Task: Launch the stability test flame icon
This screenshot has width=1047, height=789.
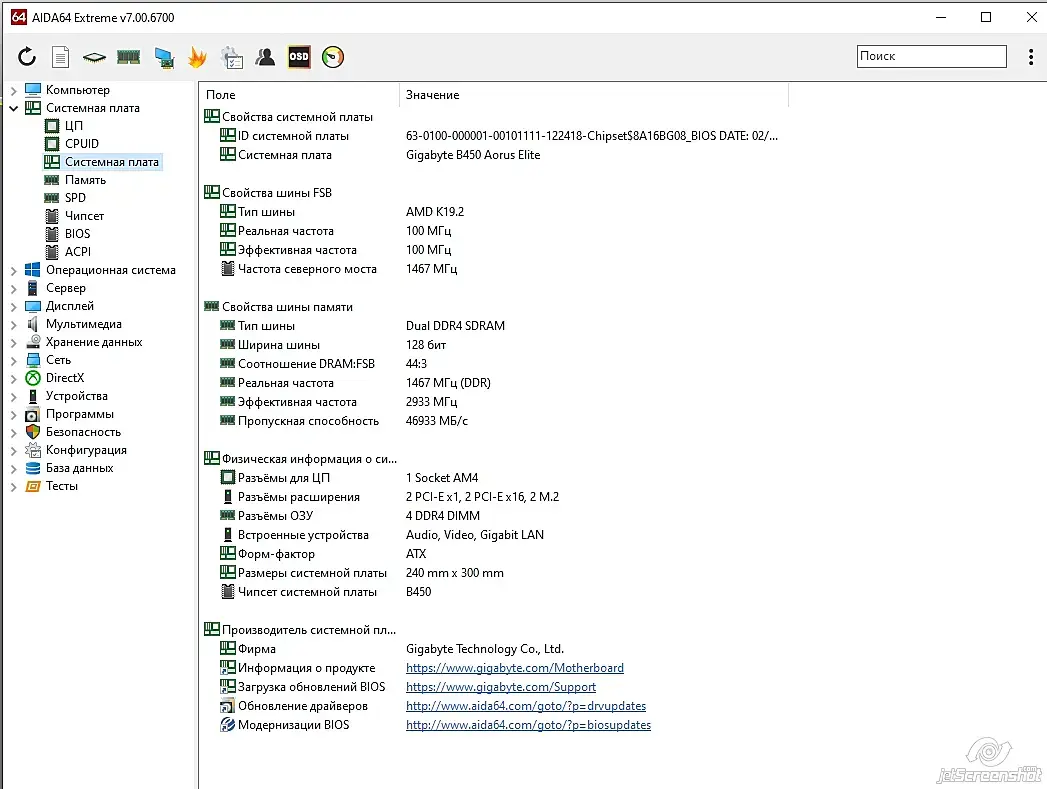Action: [197, 57]
